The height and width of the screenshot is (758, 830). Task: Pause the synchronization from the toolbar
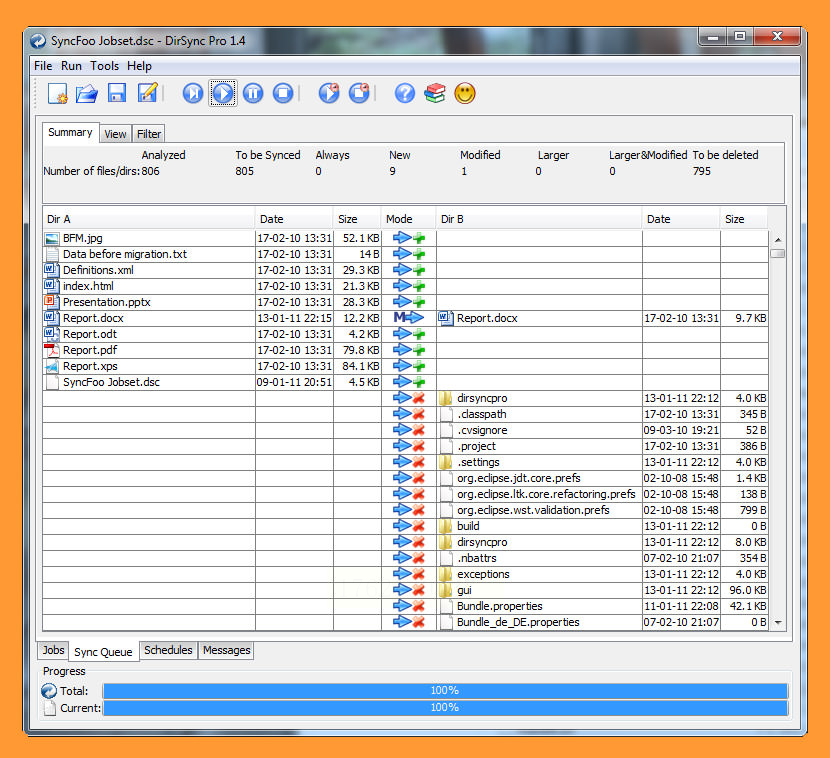tap(253, 94)
